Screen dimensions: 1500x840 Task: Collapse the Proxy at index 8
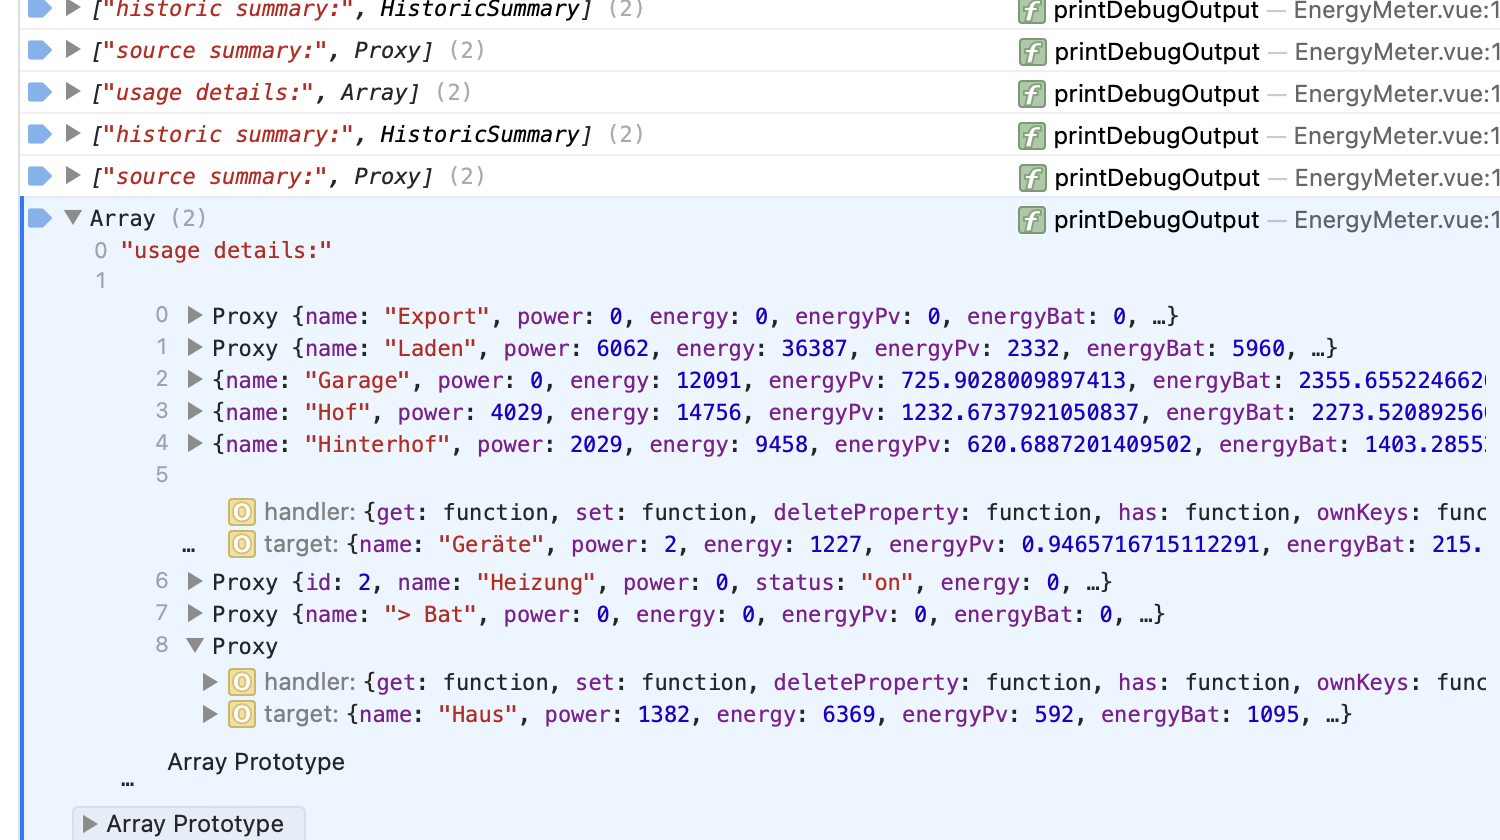point(195,646)
